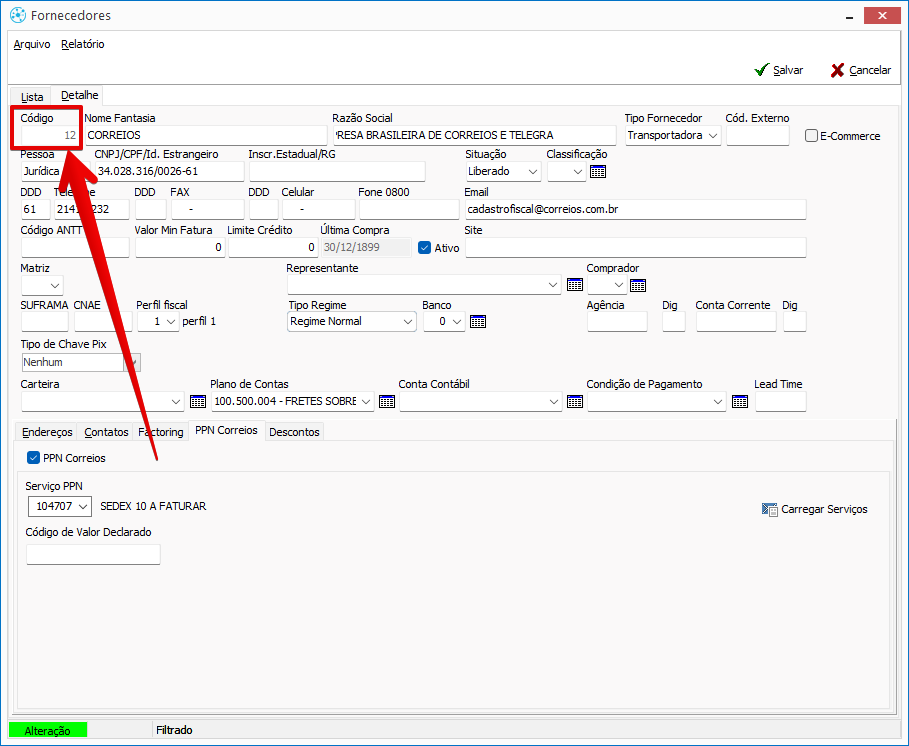
Task: Select the Detalhe tab
Action: (79, 95)
